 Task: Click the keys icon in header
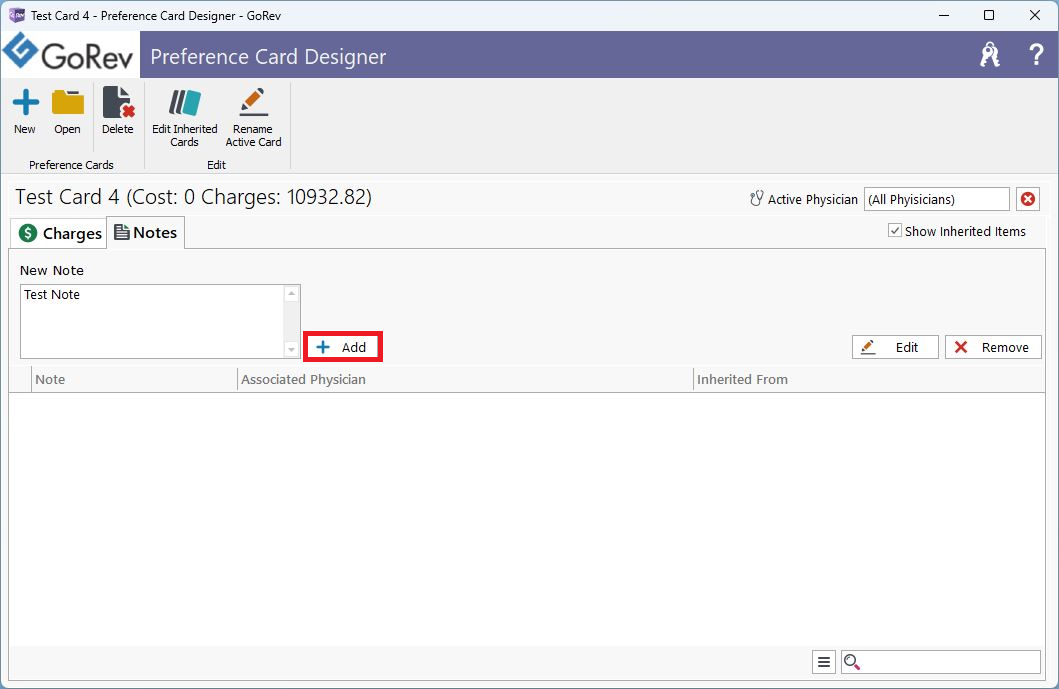[x=990, y=55]
